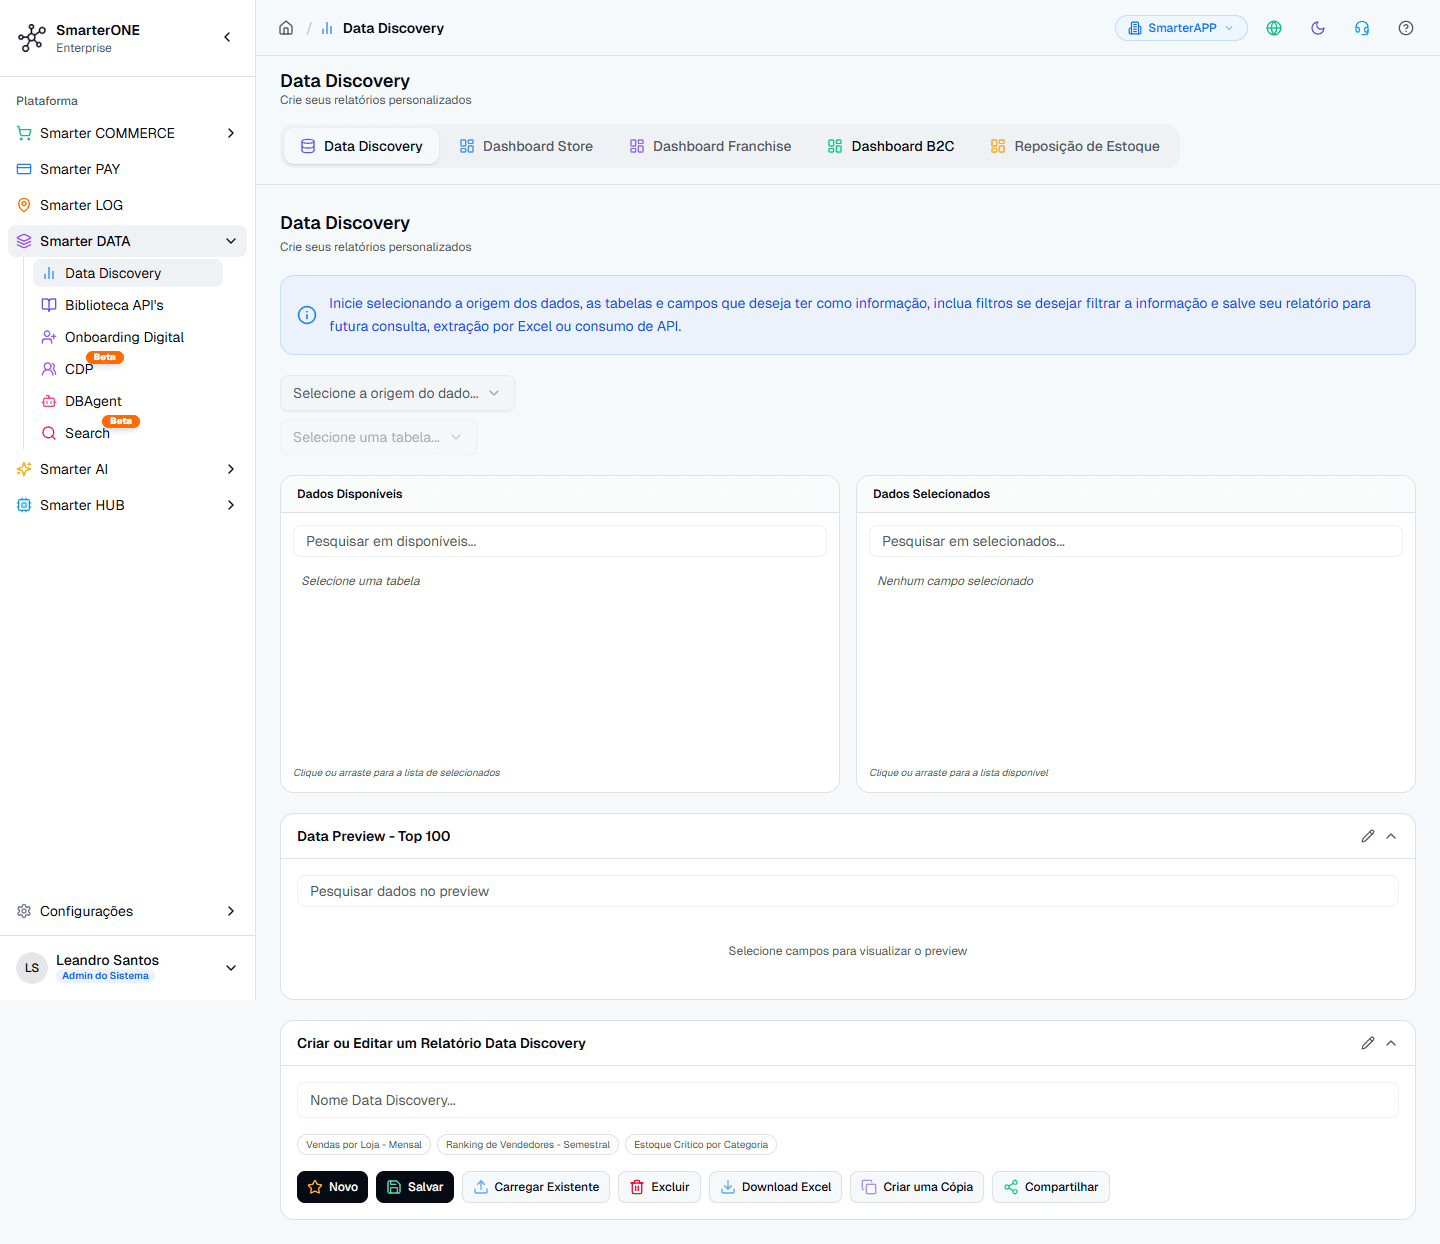Switch to the Dashboard B2C tab

[x=891, y=146]
